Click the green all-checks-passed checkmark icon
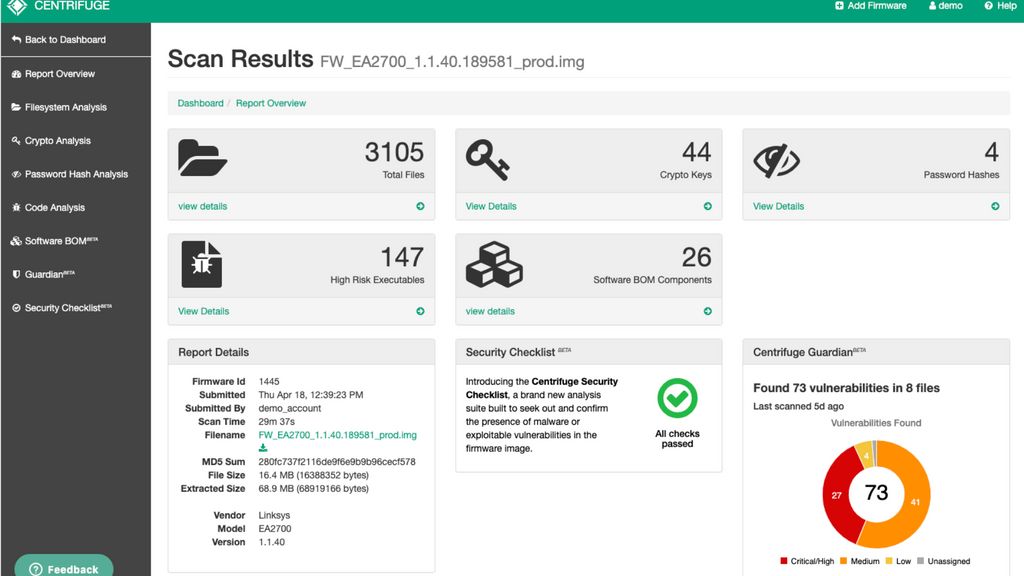Image resolution: width=1024 pixels, height=576 pixels. pyautogui.click(x=677, y=398)
